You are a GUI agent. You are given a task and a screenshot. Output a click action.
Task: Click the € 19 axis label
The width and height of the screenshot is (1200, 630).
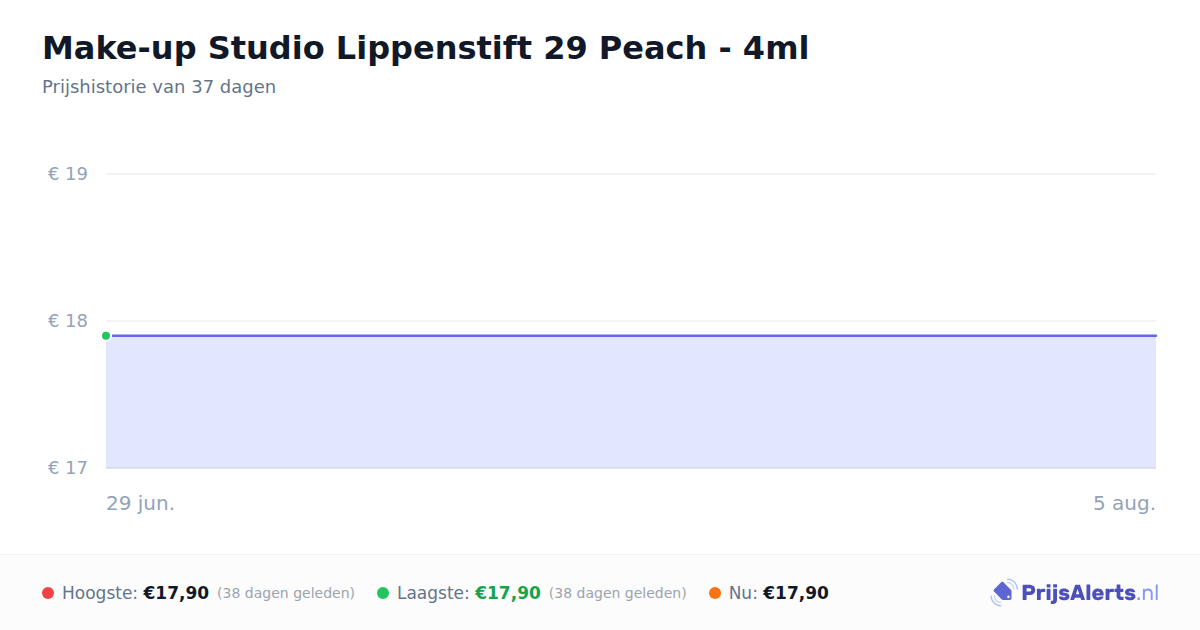[68, 174]
